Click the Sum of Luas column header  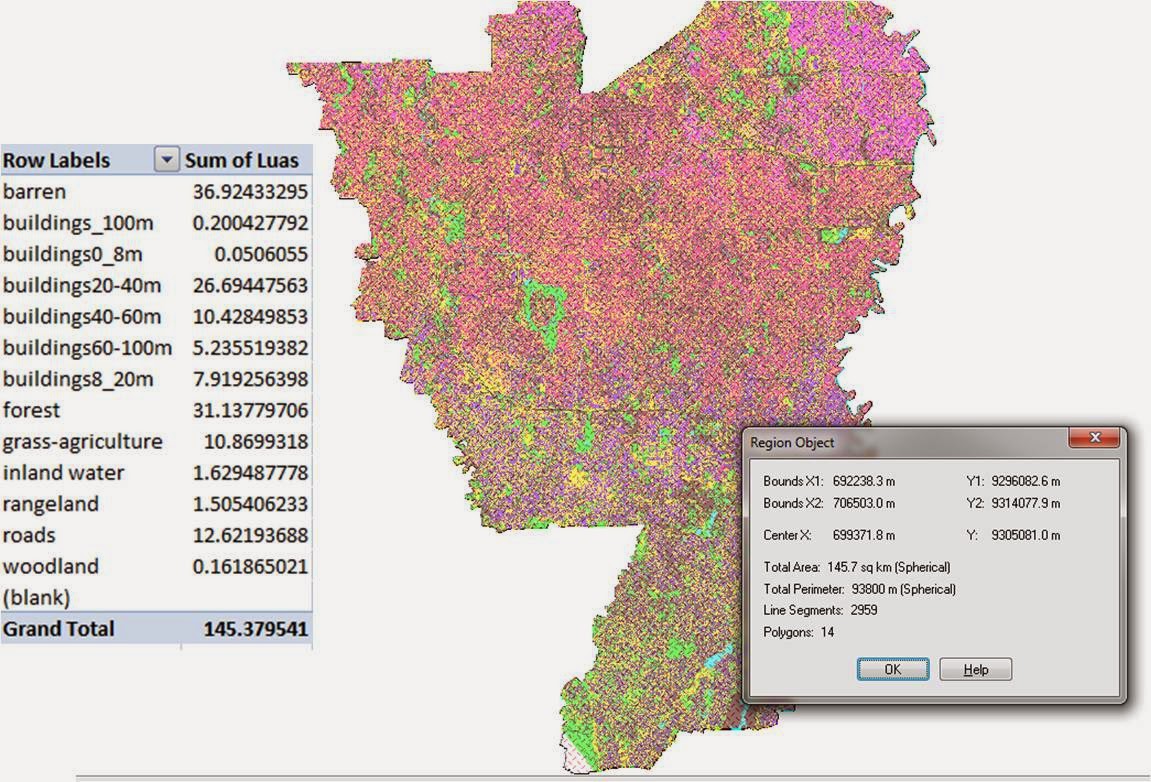pyautogui.click(x=240, y=160)
